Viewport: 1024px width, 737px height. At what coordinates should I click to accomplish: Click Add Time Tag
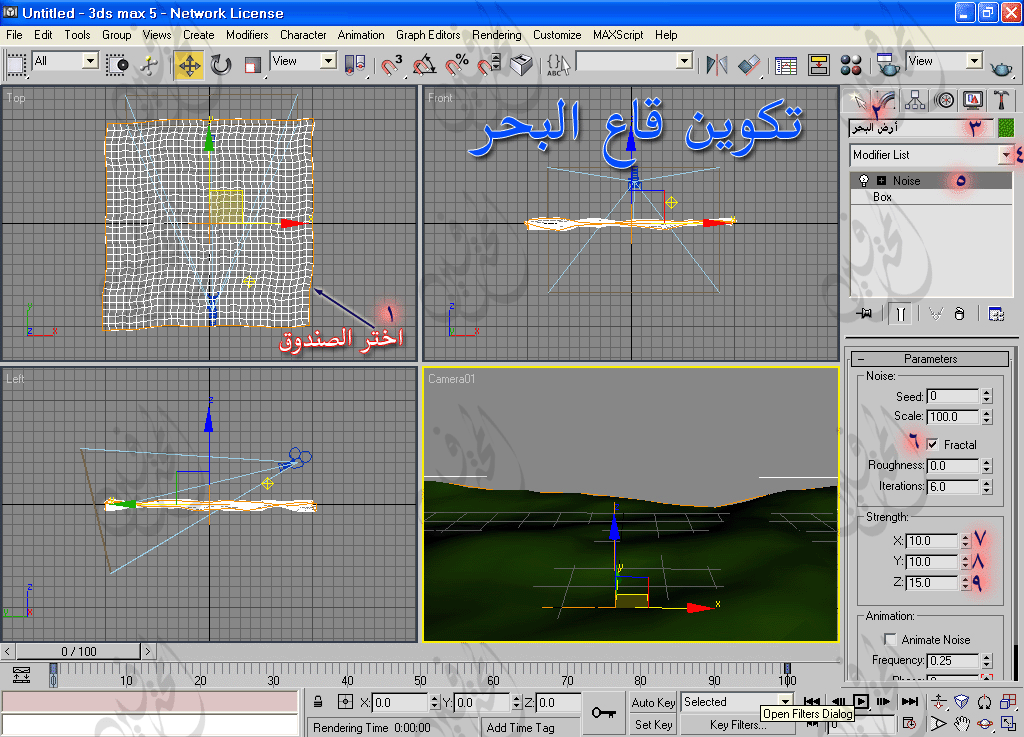coord(520,728)
